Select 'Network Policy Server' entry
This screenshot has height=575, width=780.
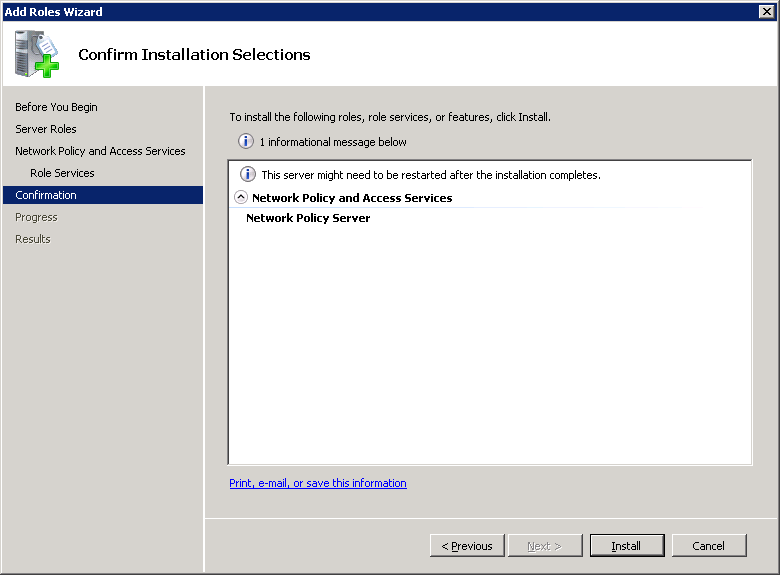(308, 218)
